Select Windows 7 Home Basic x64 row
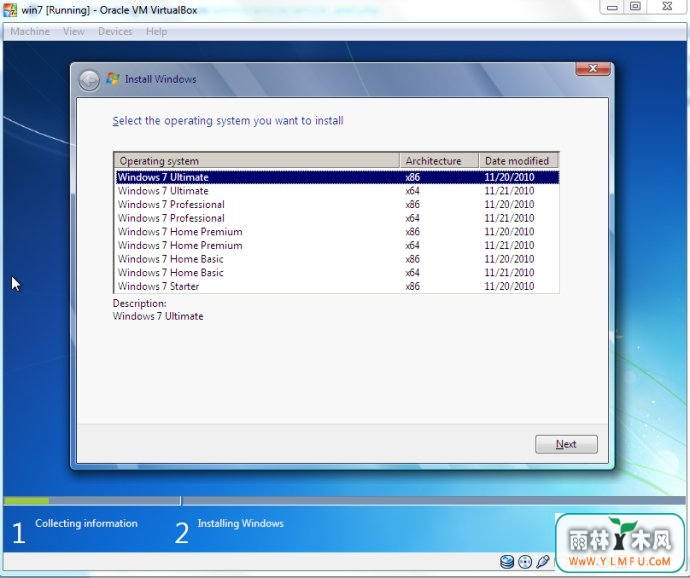This screenshot has width=690, height=578. coord(338,272)
